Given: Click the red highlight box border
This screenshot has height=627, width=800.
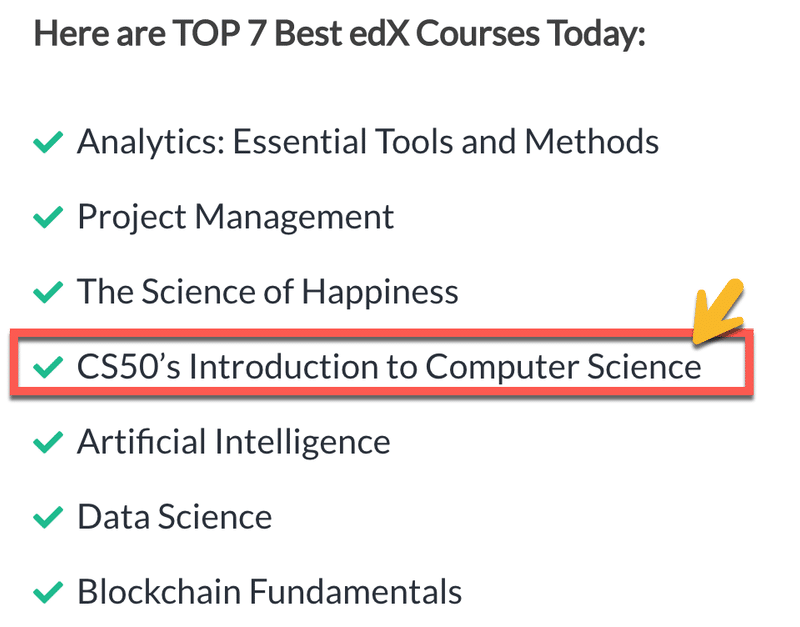Looking at the screenshot, I should pos(382,333).
